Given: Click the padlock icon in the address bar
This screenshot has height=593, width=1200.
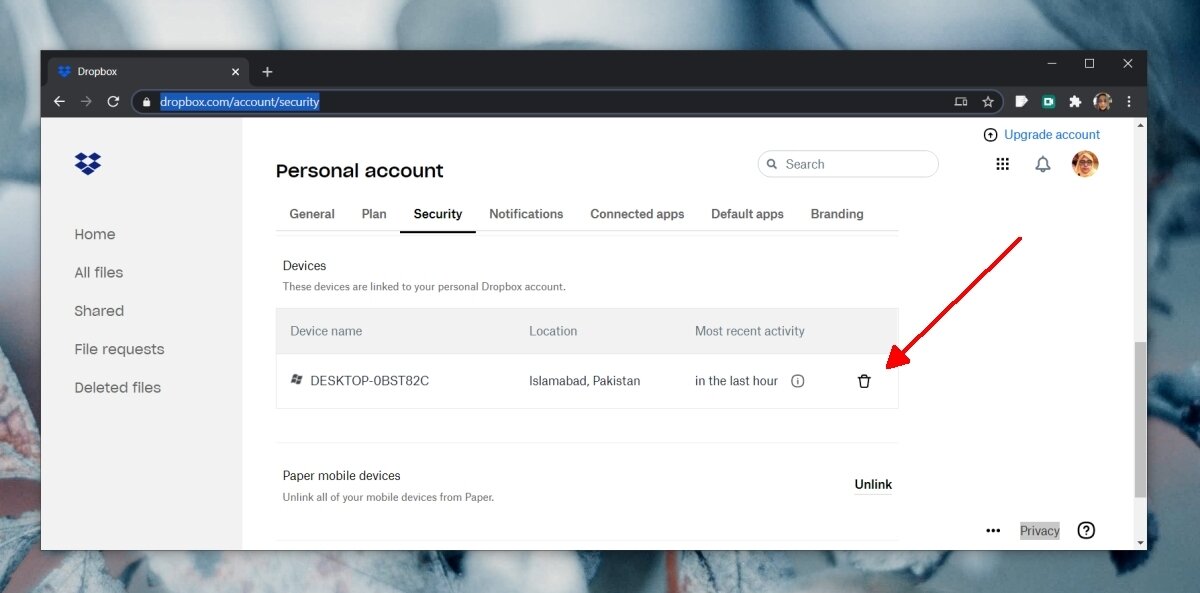Looking at the screenshot, I should 146,101.
